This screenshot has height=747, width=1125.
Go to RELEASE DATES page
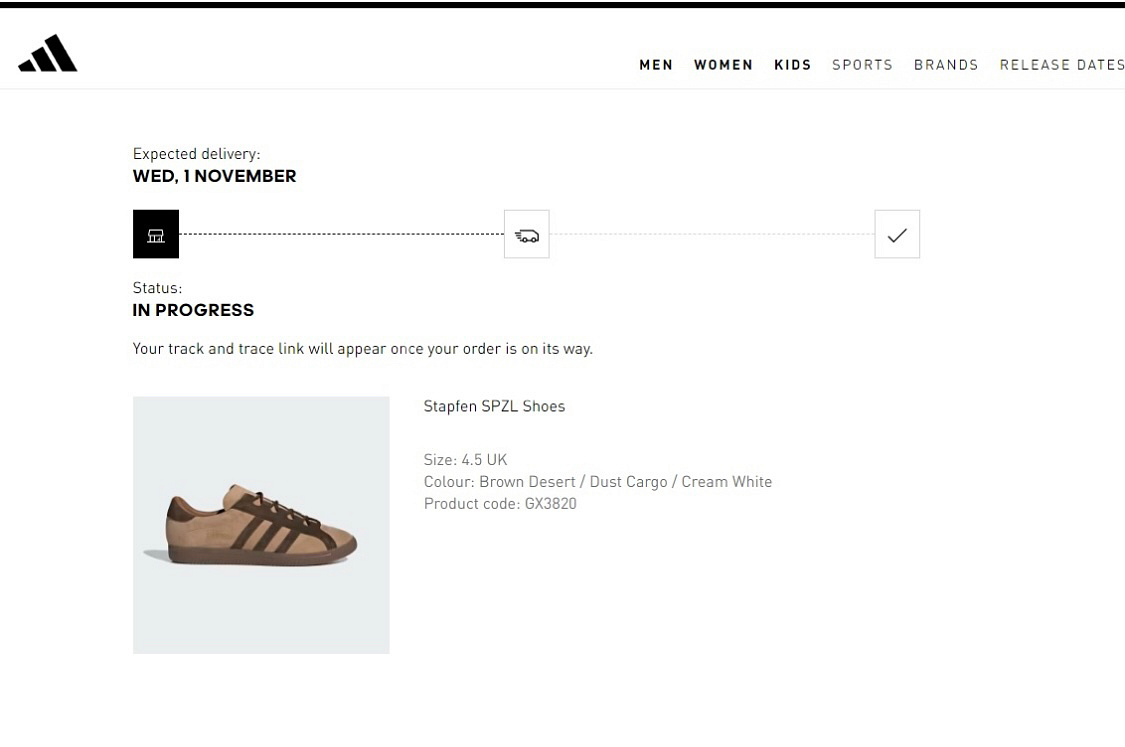(1062, 65)
